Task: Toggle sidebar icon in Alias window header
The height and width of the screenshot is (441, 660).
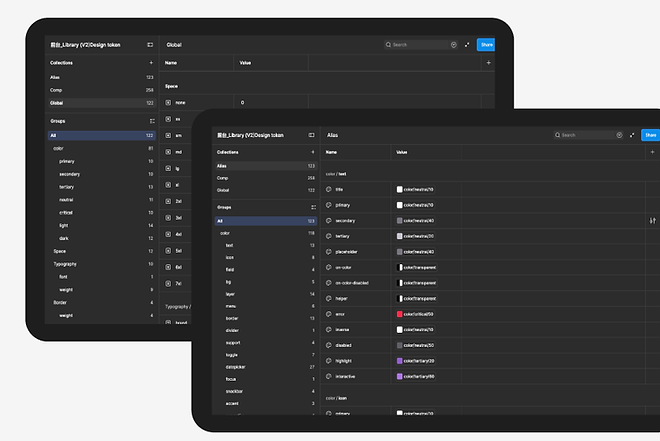Action: pyautogui.click(x=311, y=135)
